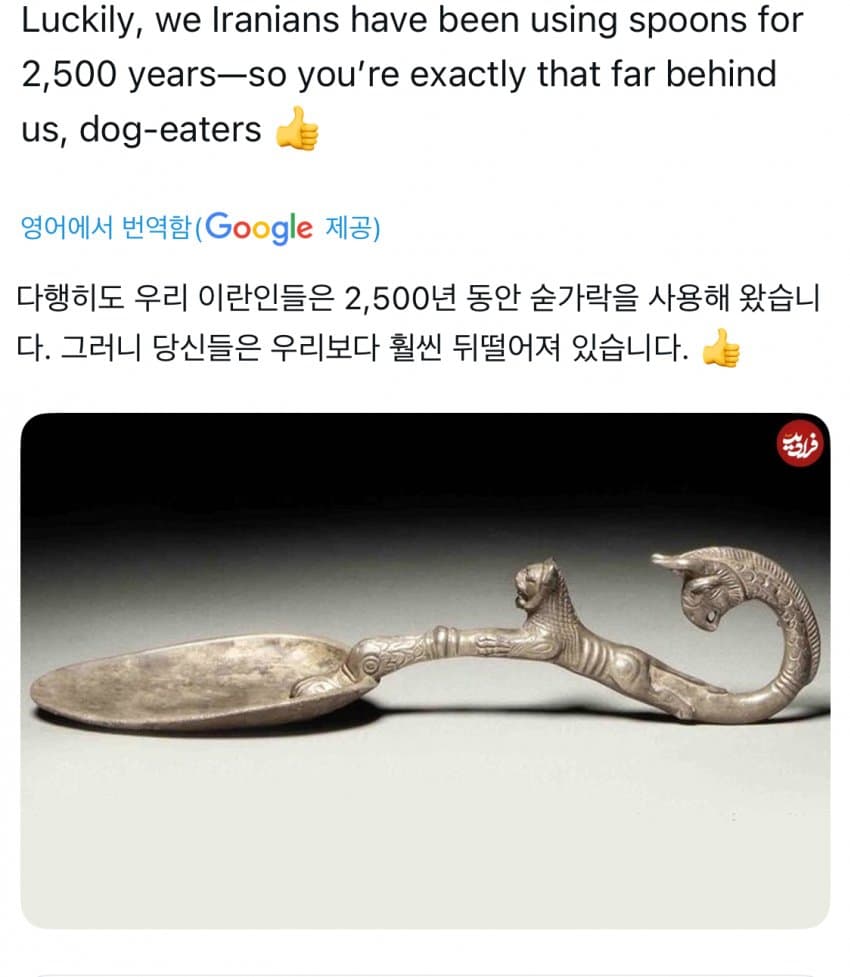Screen dimensions: 850x977
Task: Click the "2,500 years" text in the post
Action: (119, 75)
